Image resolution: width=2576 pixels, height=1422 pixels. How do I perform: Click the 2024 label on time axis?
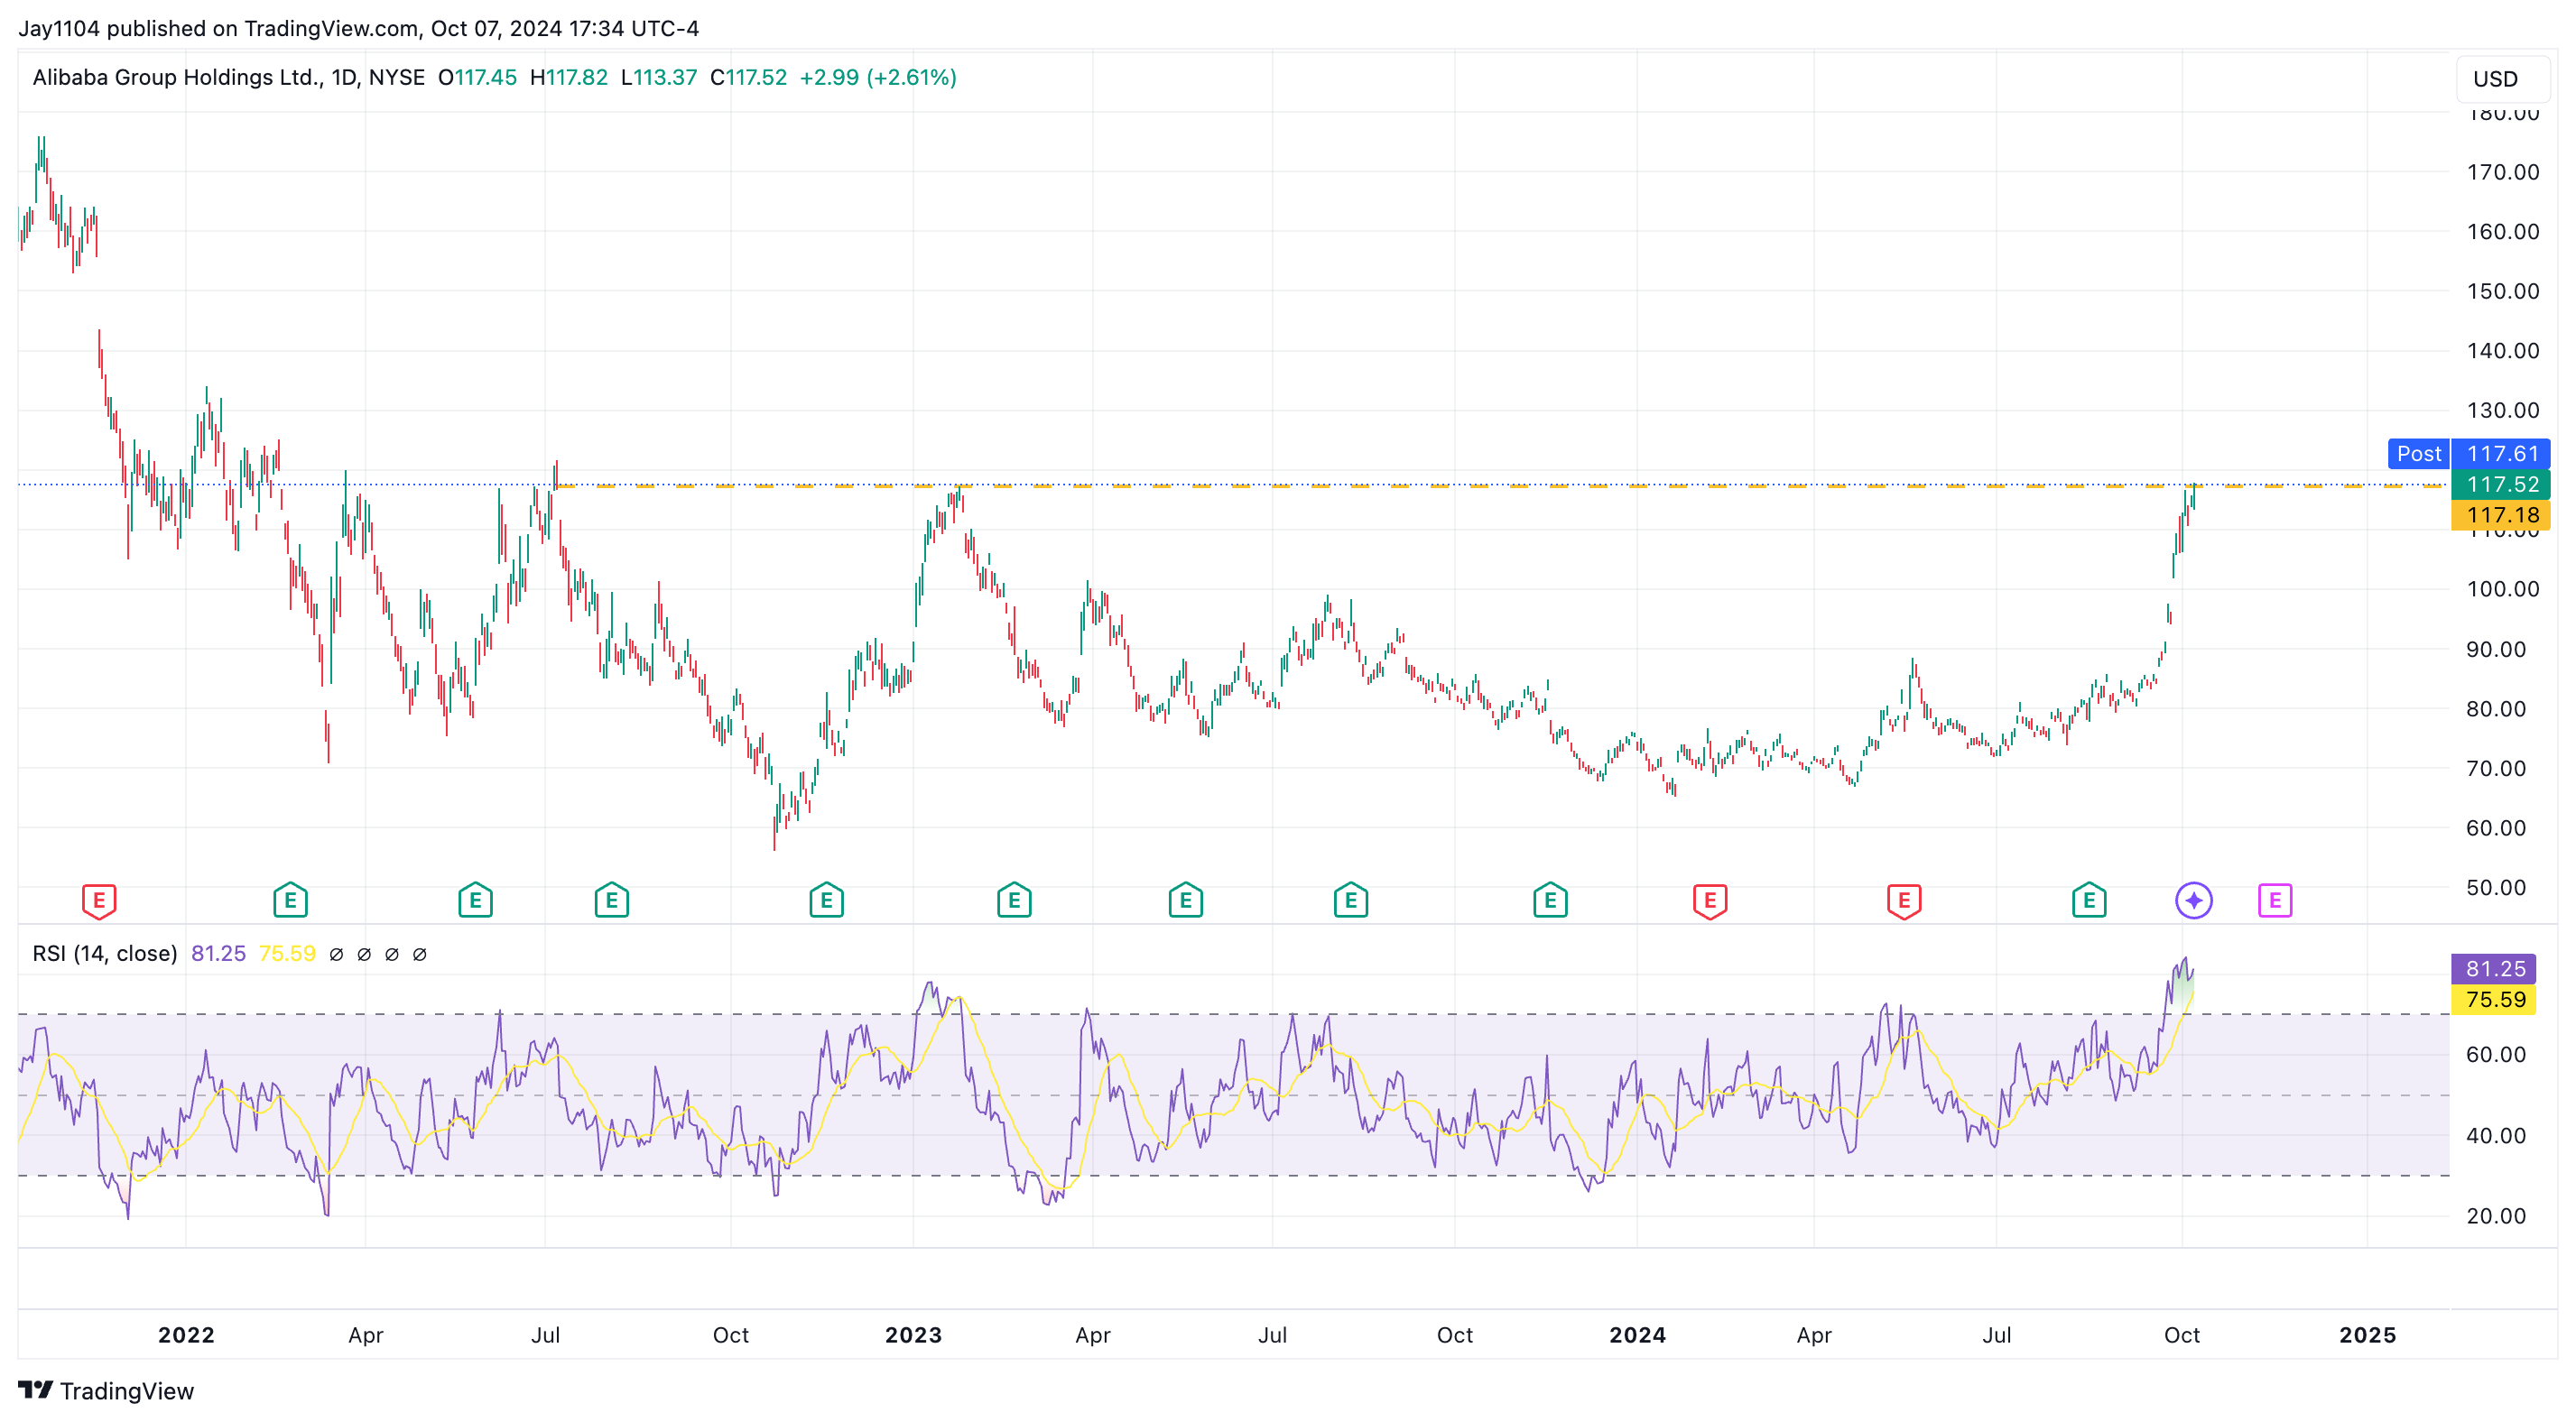1637,1335
